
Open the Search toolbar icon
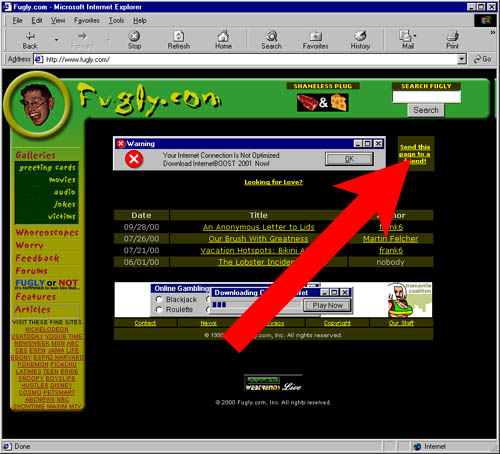272,40
